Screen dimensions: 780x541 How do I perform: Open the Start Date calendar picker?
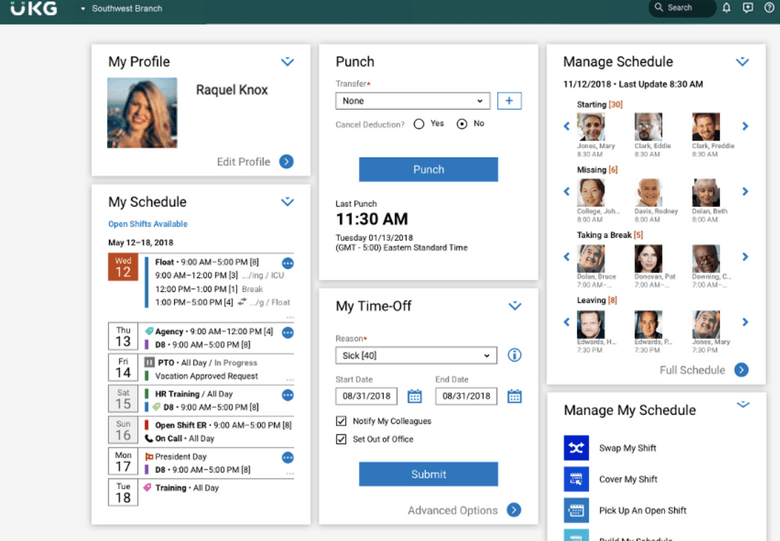[x=414, y=396]
